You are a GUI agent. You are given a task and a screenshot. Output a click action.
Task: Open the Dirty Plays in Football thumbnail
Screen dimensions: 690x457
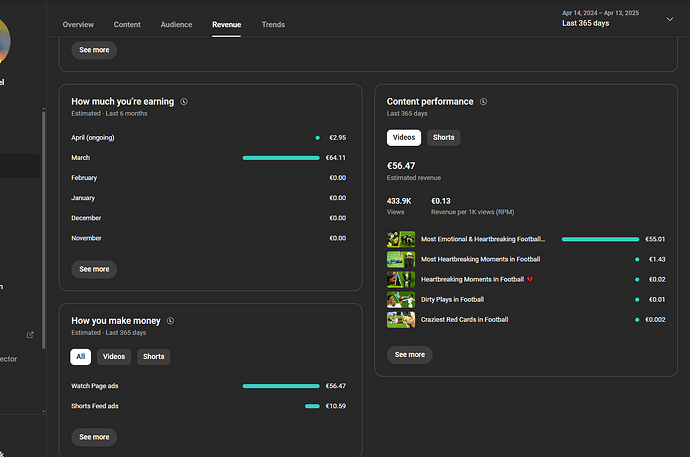[x=401, y=300]
